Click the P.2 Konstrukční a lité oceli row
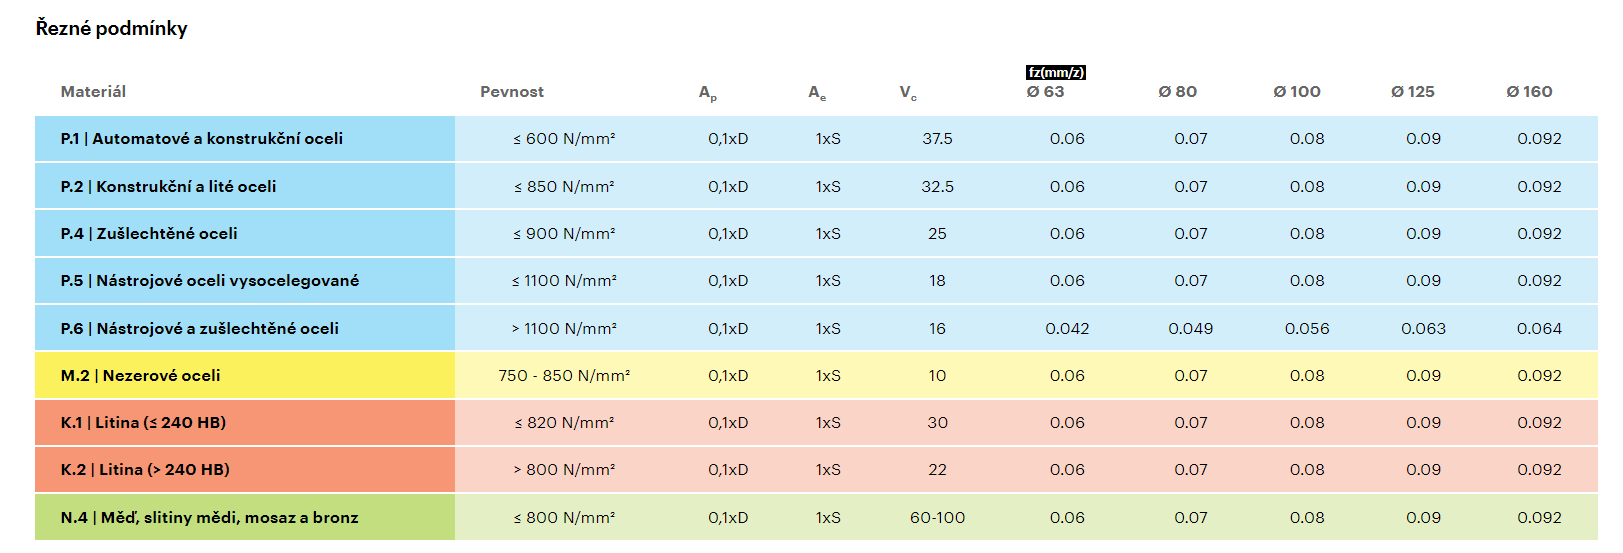 168,187
